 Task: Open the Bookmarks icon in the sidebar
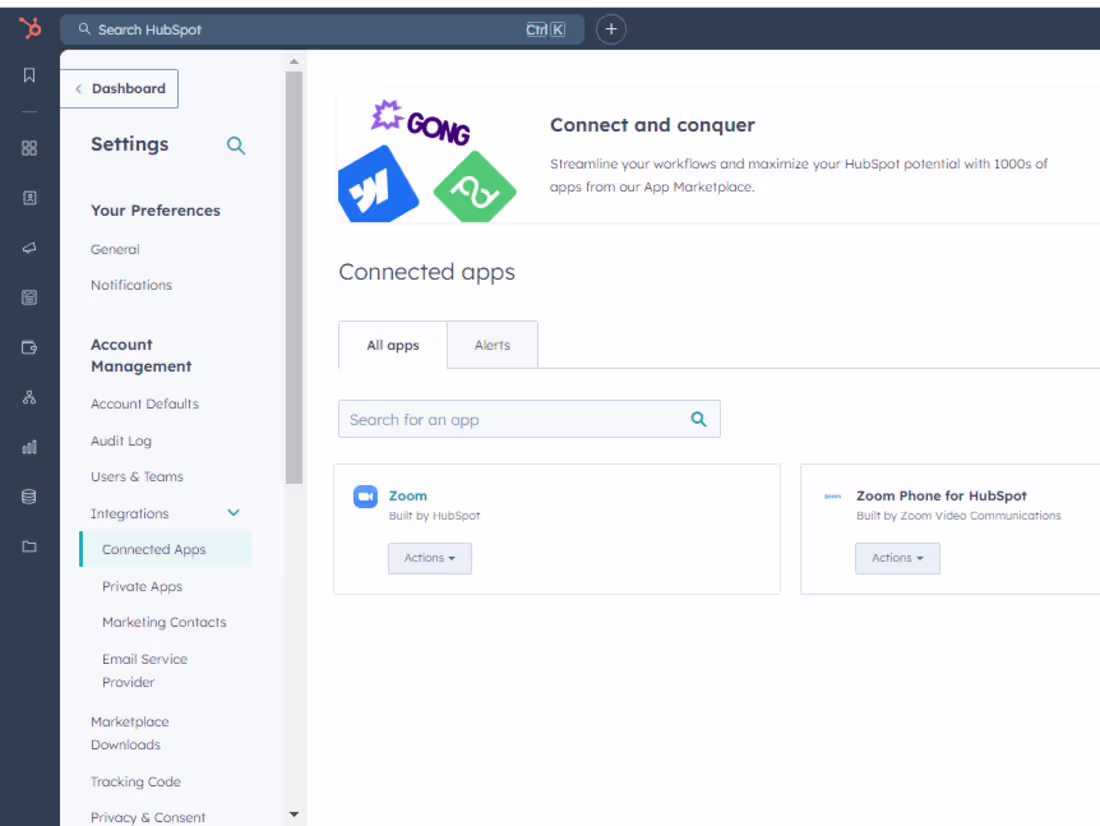pos(29,75)
